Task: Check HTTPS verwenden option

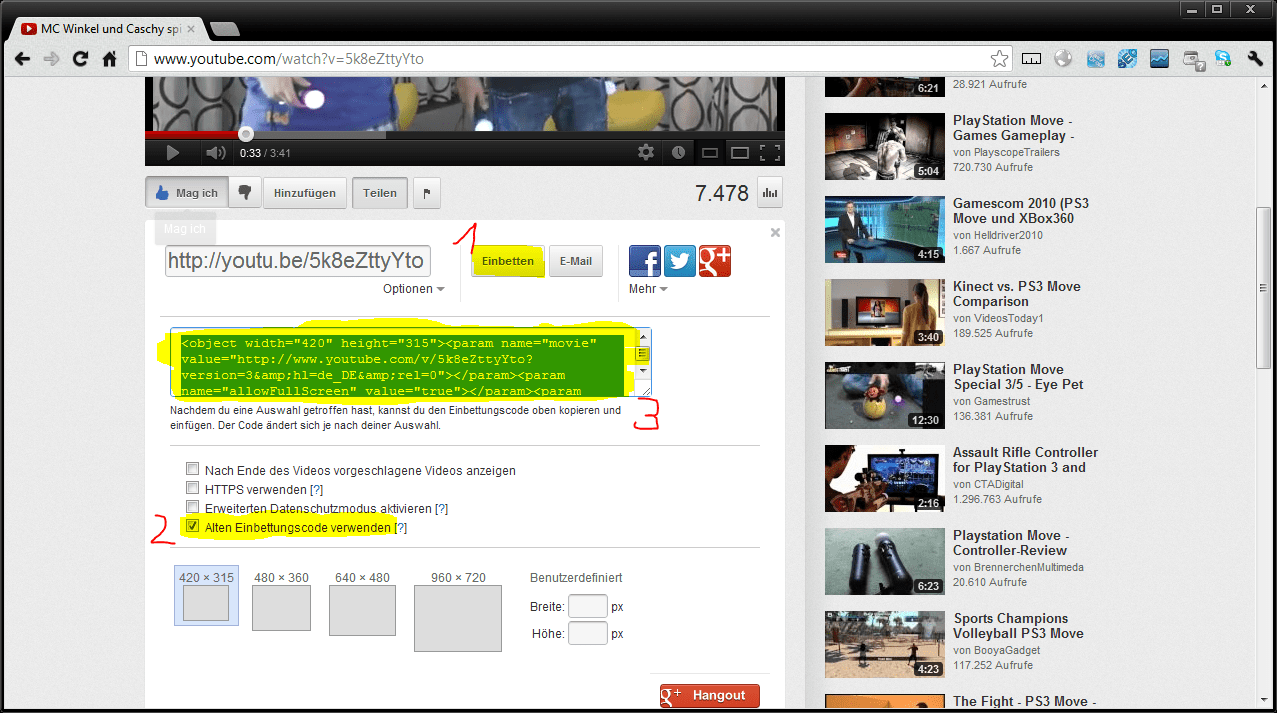Action: [x=192, y=488]
